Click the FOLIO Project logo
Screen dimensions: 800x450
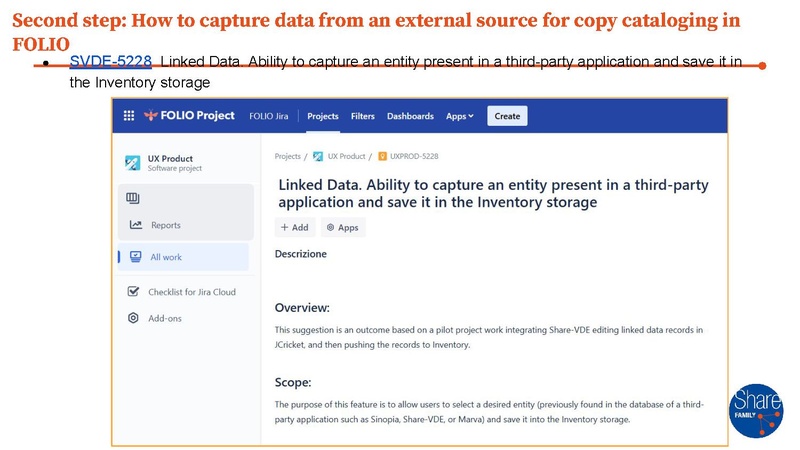[190, 116]
